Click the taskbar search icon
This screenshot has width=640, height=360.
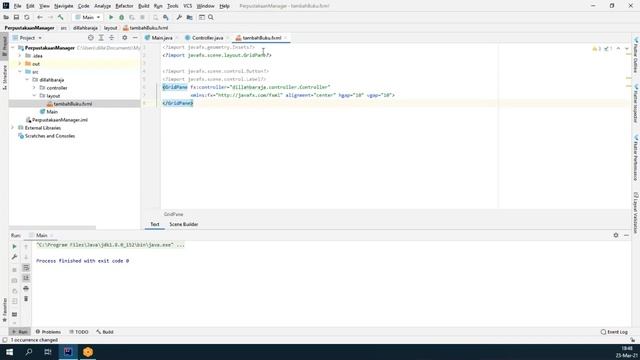coord(29,352)
